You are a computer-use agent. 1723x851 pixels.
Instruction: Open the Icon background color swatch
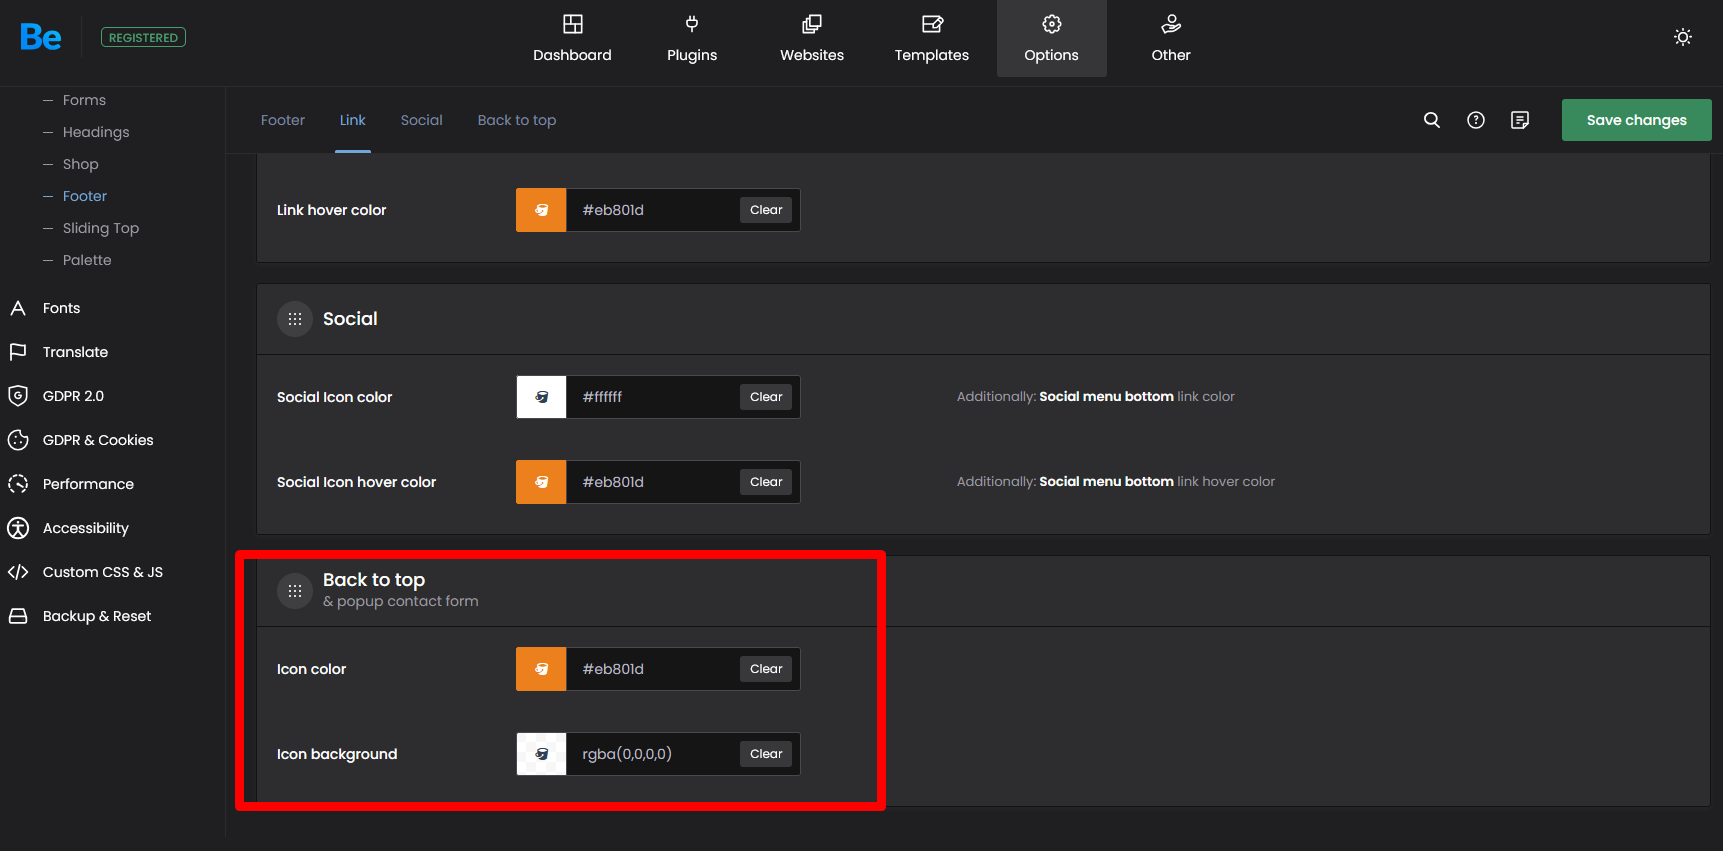click(541, 754)
